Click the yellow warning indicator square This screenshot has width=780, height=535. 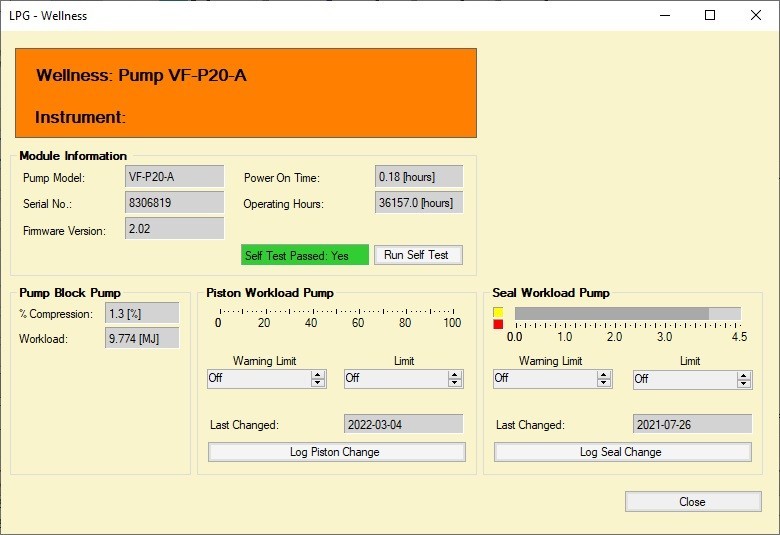(498, 313)
